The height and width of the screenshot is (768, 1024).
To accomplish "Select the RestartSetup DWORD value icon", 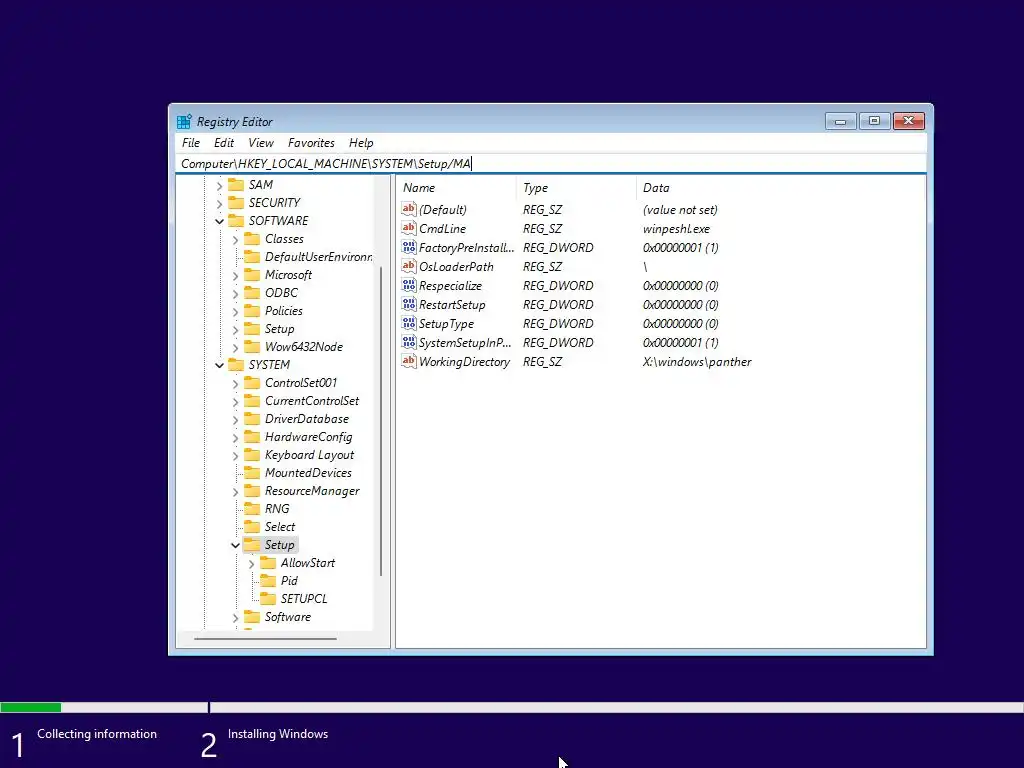I will 409,304.
